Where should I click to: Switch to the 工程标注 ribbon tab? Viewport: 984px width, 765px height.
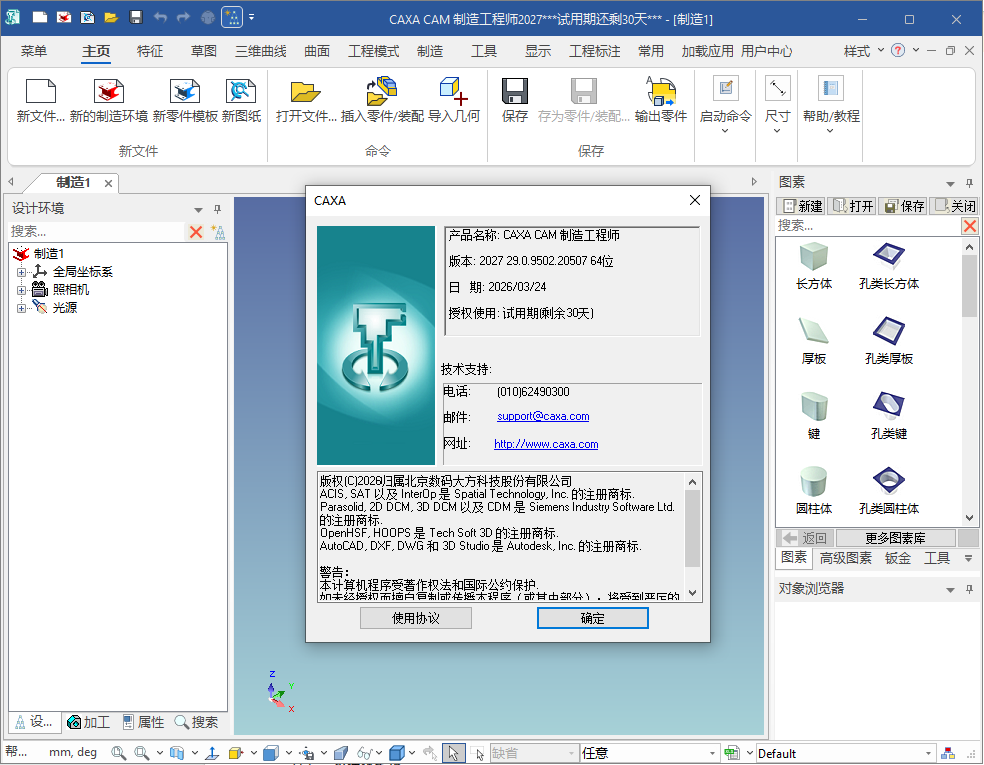(594, 51)
